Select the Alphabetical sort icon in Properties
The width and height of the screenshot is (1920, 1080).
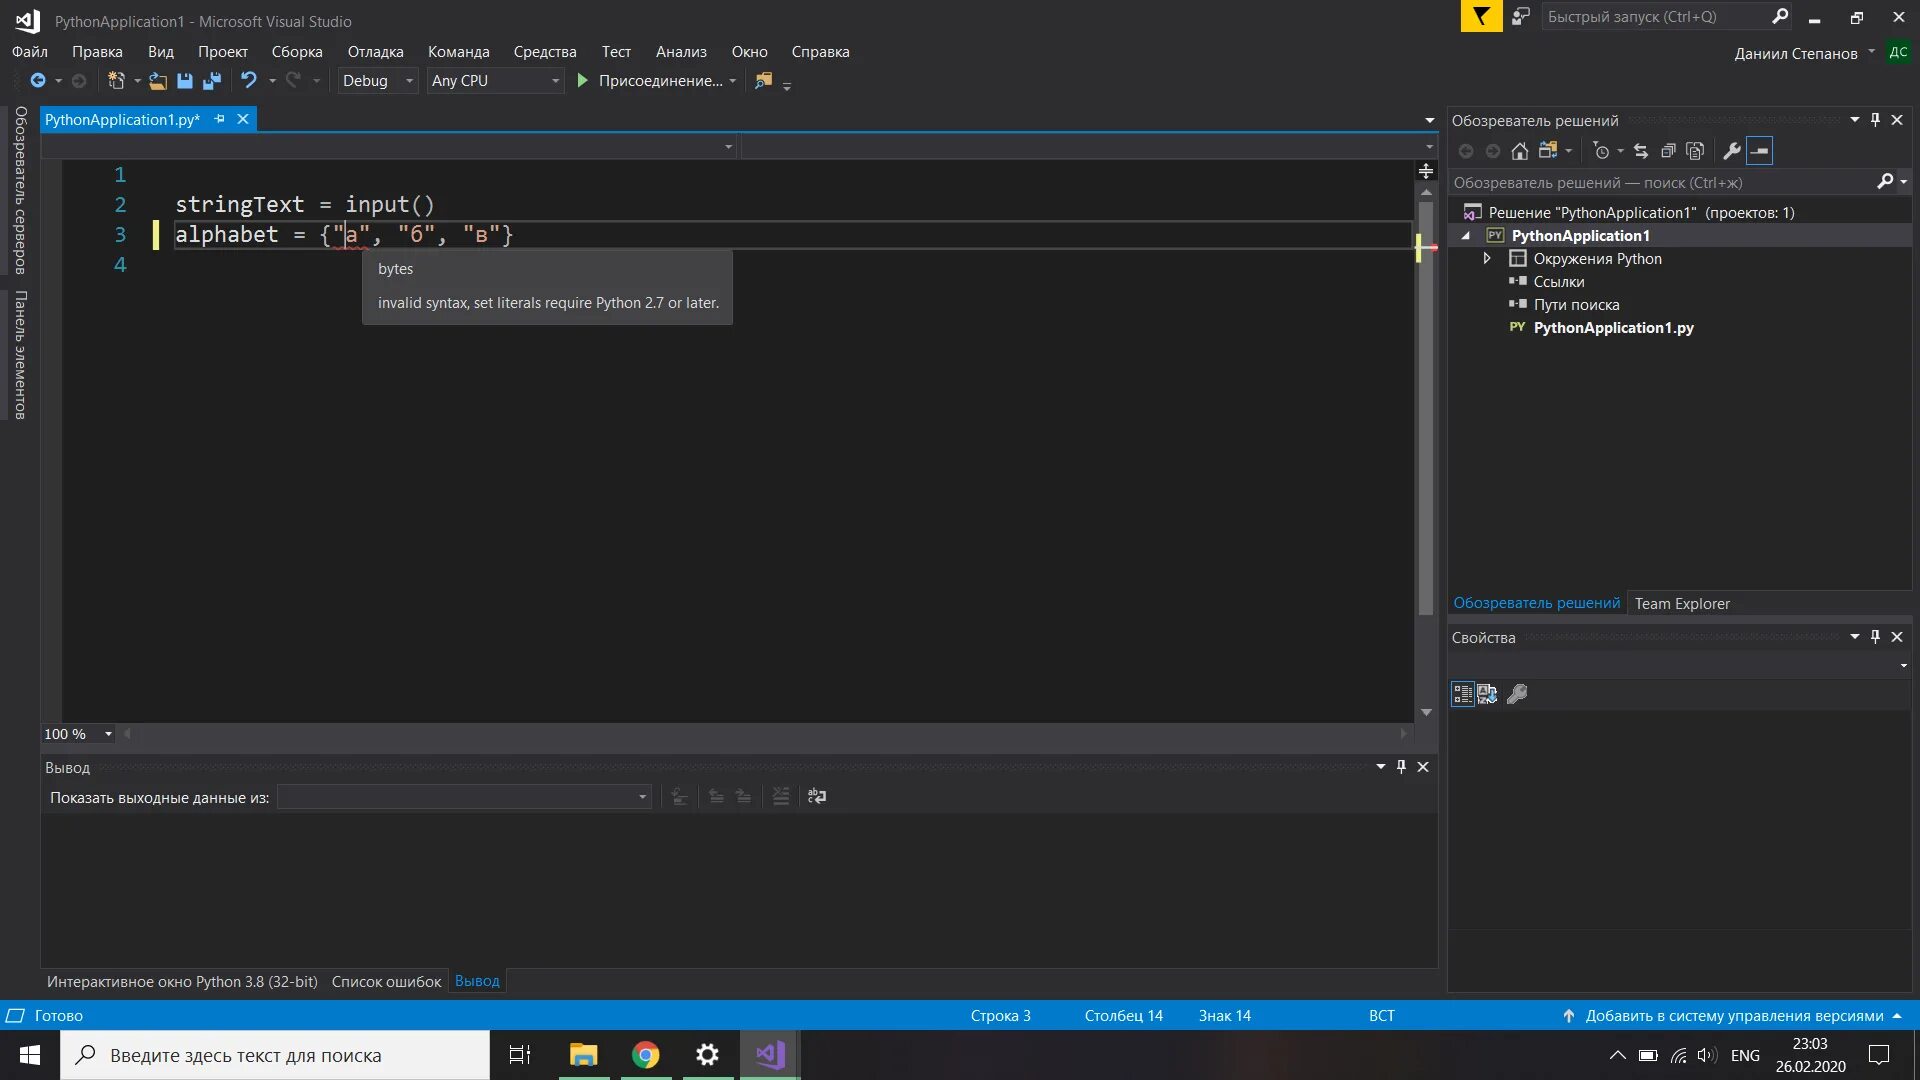[x=1488, y=694]
